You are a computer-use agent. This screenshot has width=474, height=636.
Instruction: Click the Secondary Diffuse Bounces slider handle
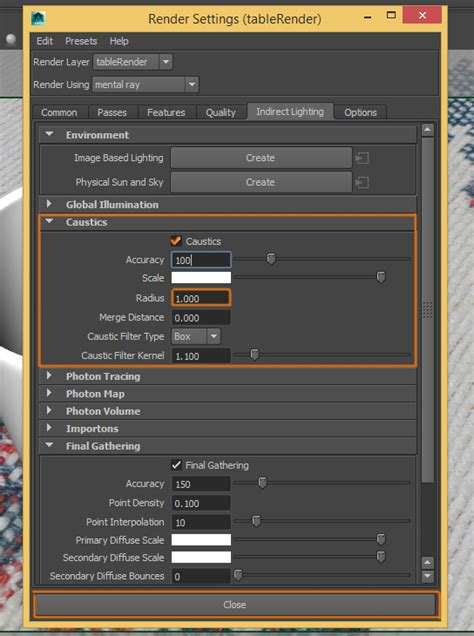tap(238, 575)
